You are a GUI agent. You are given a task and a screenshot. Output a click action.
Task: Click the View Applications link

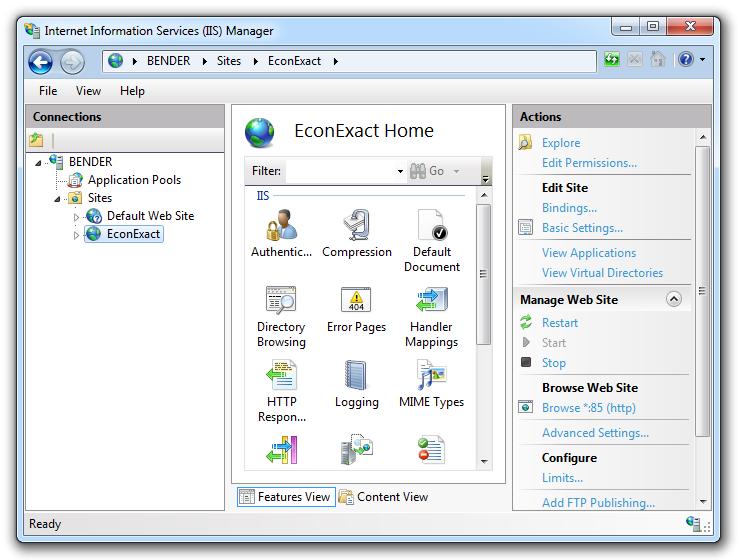coord(589,253)
